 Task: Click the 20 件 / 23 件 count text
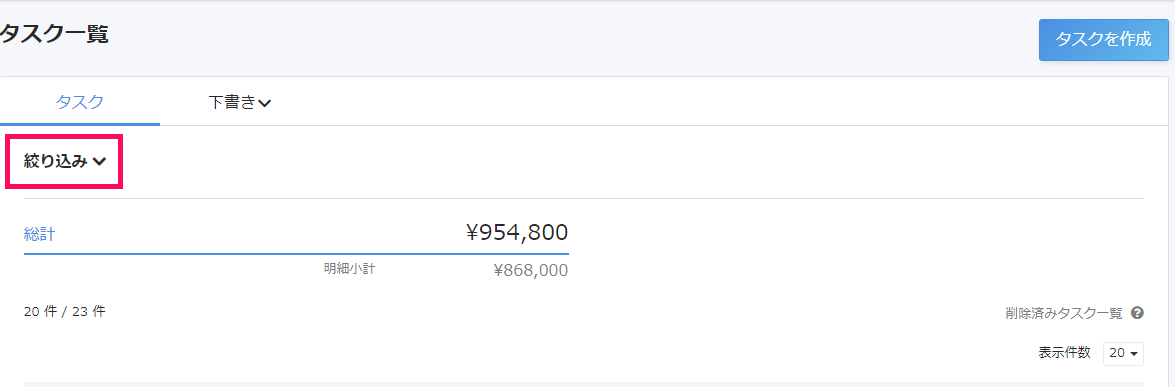pos(64,311)
